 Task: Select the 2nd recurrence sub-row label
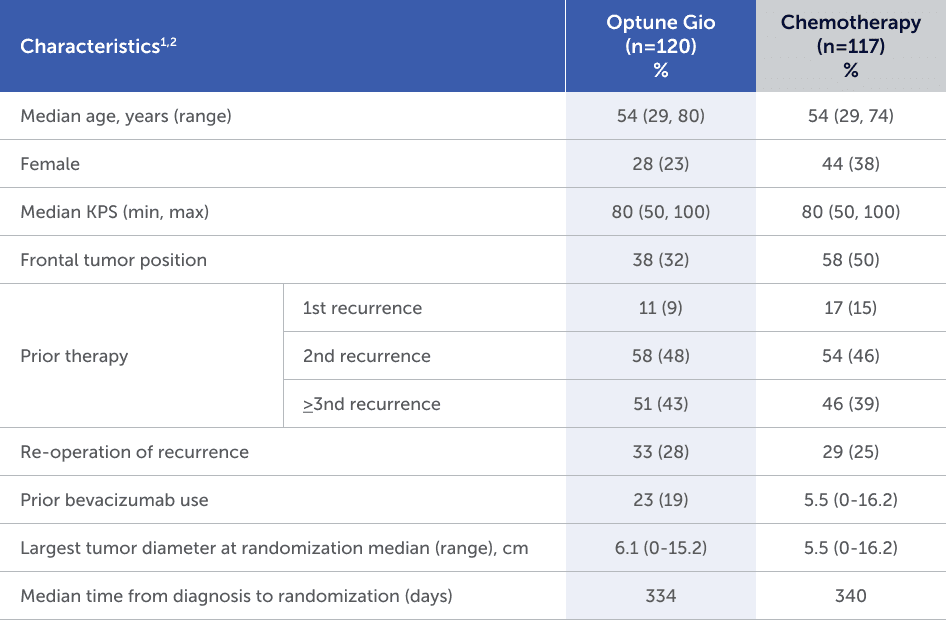366,356
